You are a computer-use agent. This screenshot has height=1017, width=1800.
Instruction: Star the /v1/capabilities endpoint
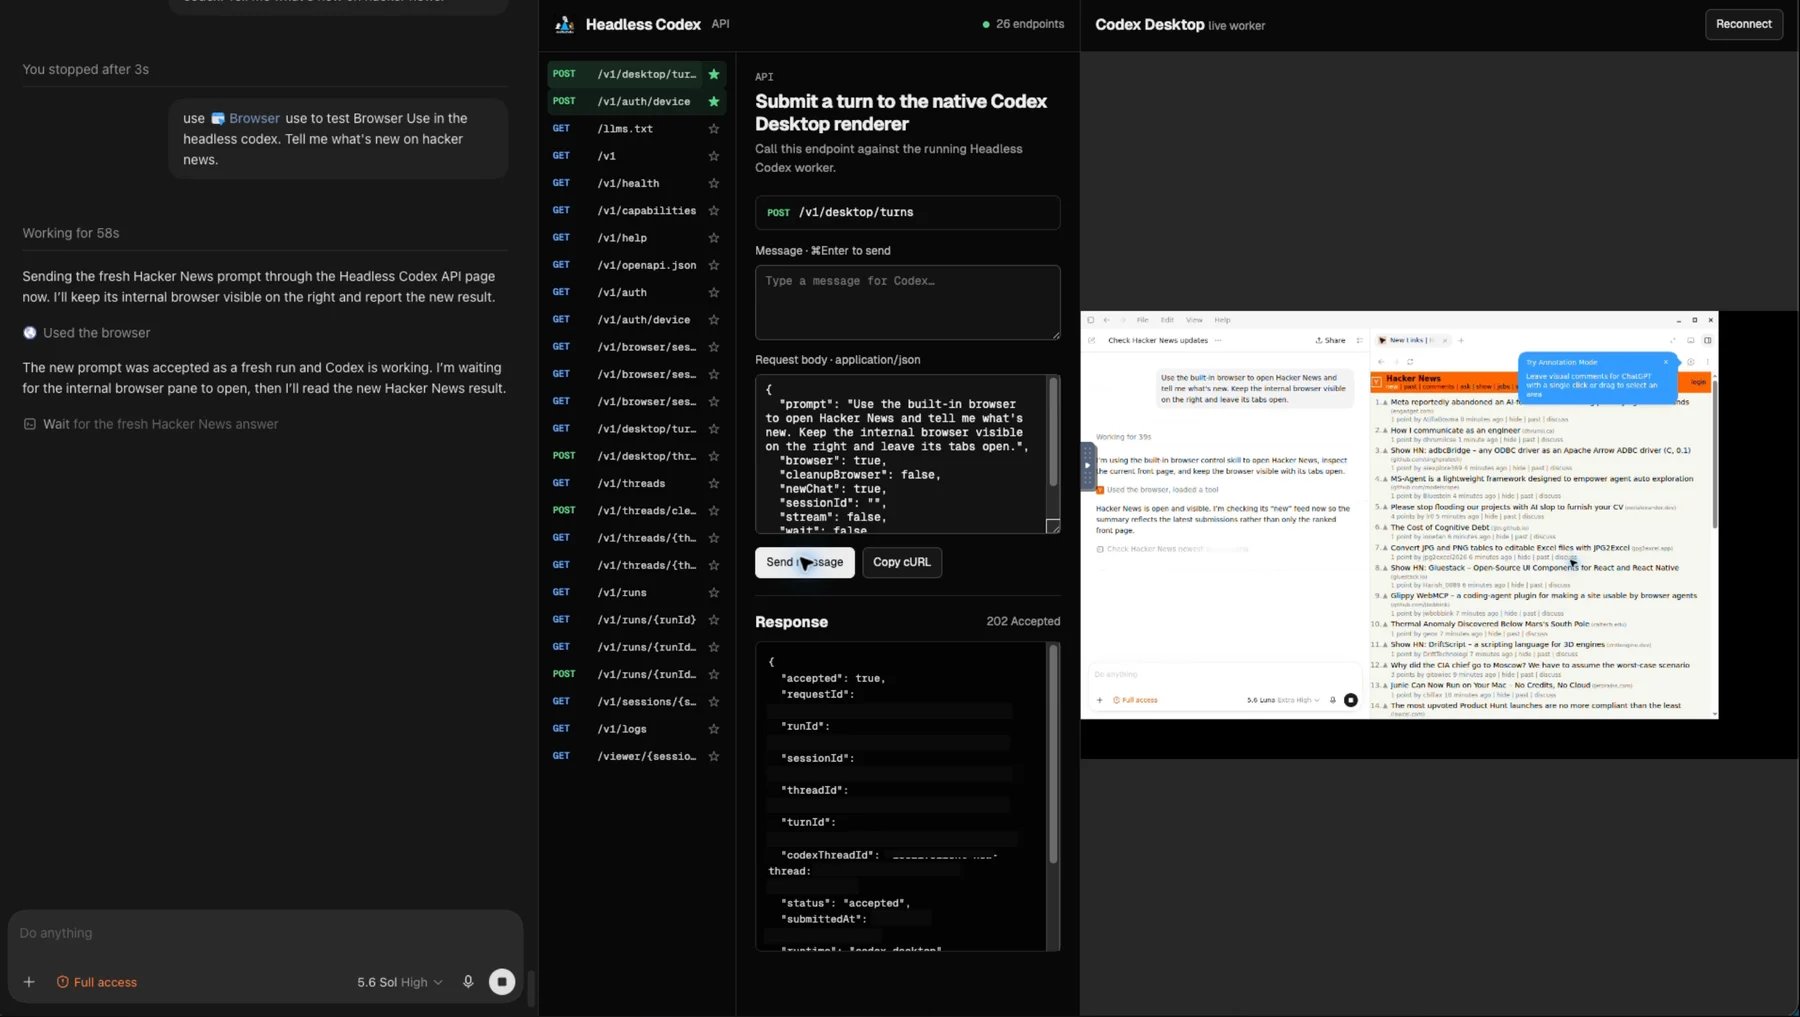(714, 210)
